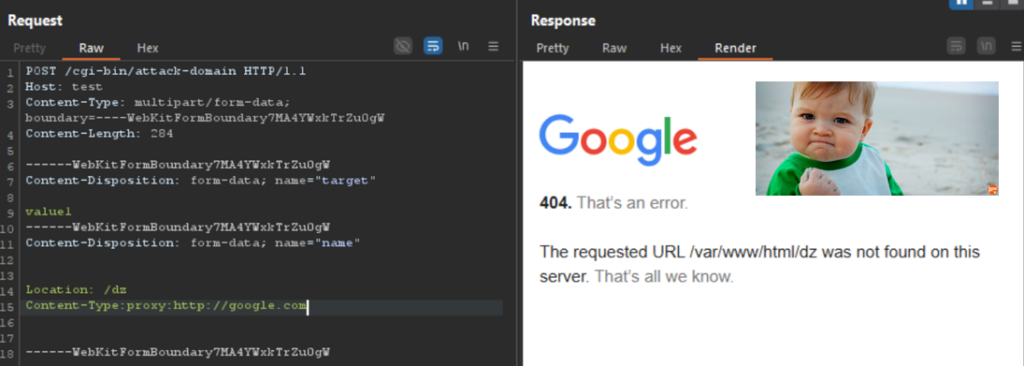
Task: Click the WebKitFormBoundary line at row 10
Action: pyautogui.click(x=178, y=227)
